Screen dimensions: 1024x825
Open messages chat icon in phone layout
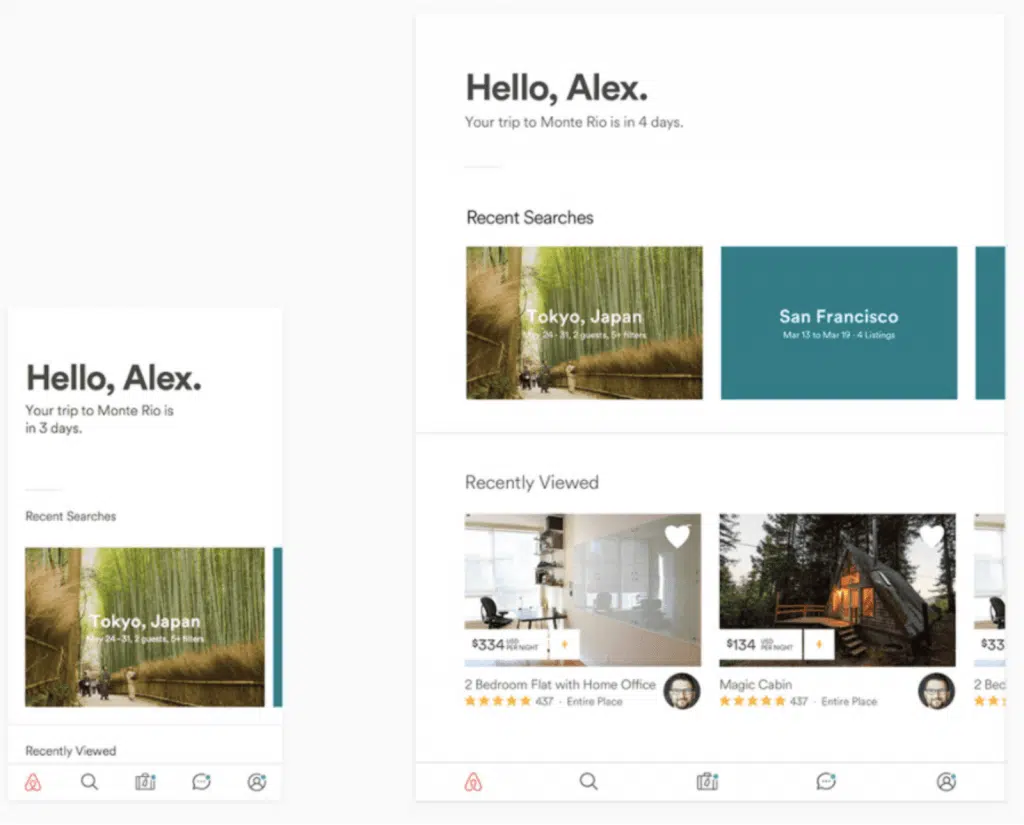coord(201,781)
